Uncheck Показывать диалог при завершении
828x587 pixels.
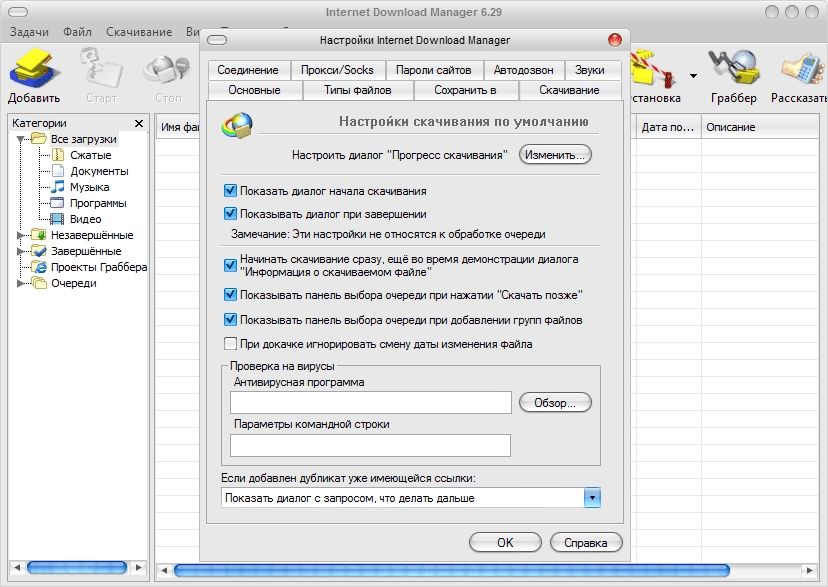click(230, 213)
